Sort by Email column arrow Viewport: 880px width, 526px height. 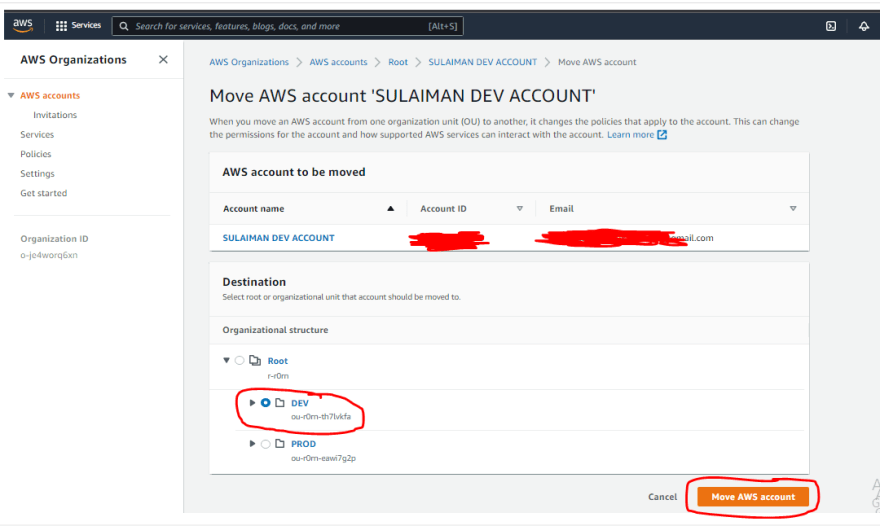[793, 209]
